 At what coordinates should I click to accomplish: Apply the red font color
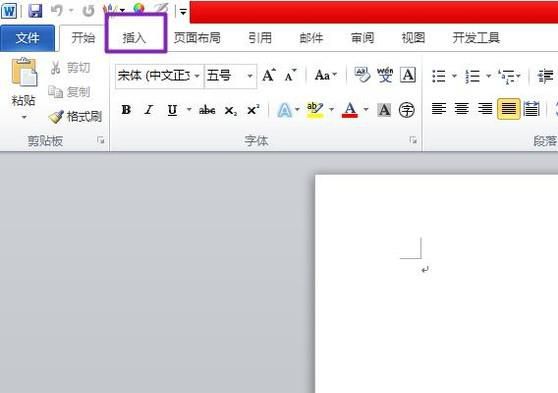350,110
